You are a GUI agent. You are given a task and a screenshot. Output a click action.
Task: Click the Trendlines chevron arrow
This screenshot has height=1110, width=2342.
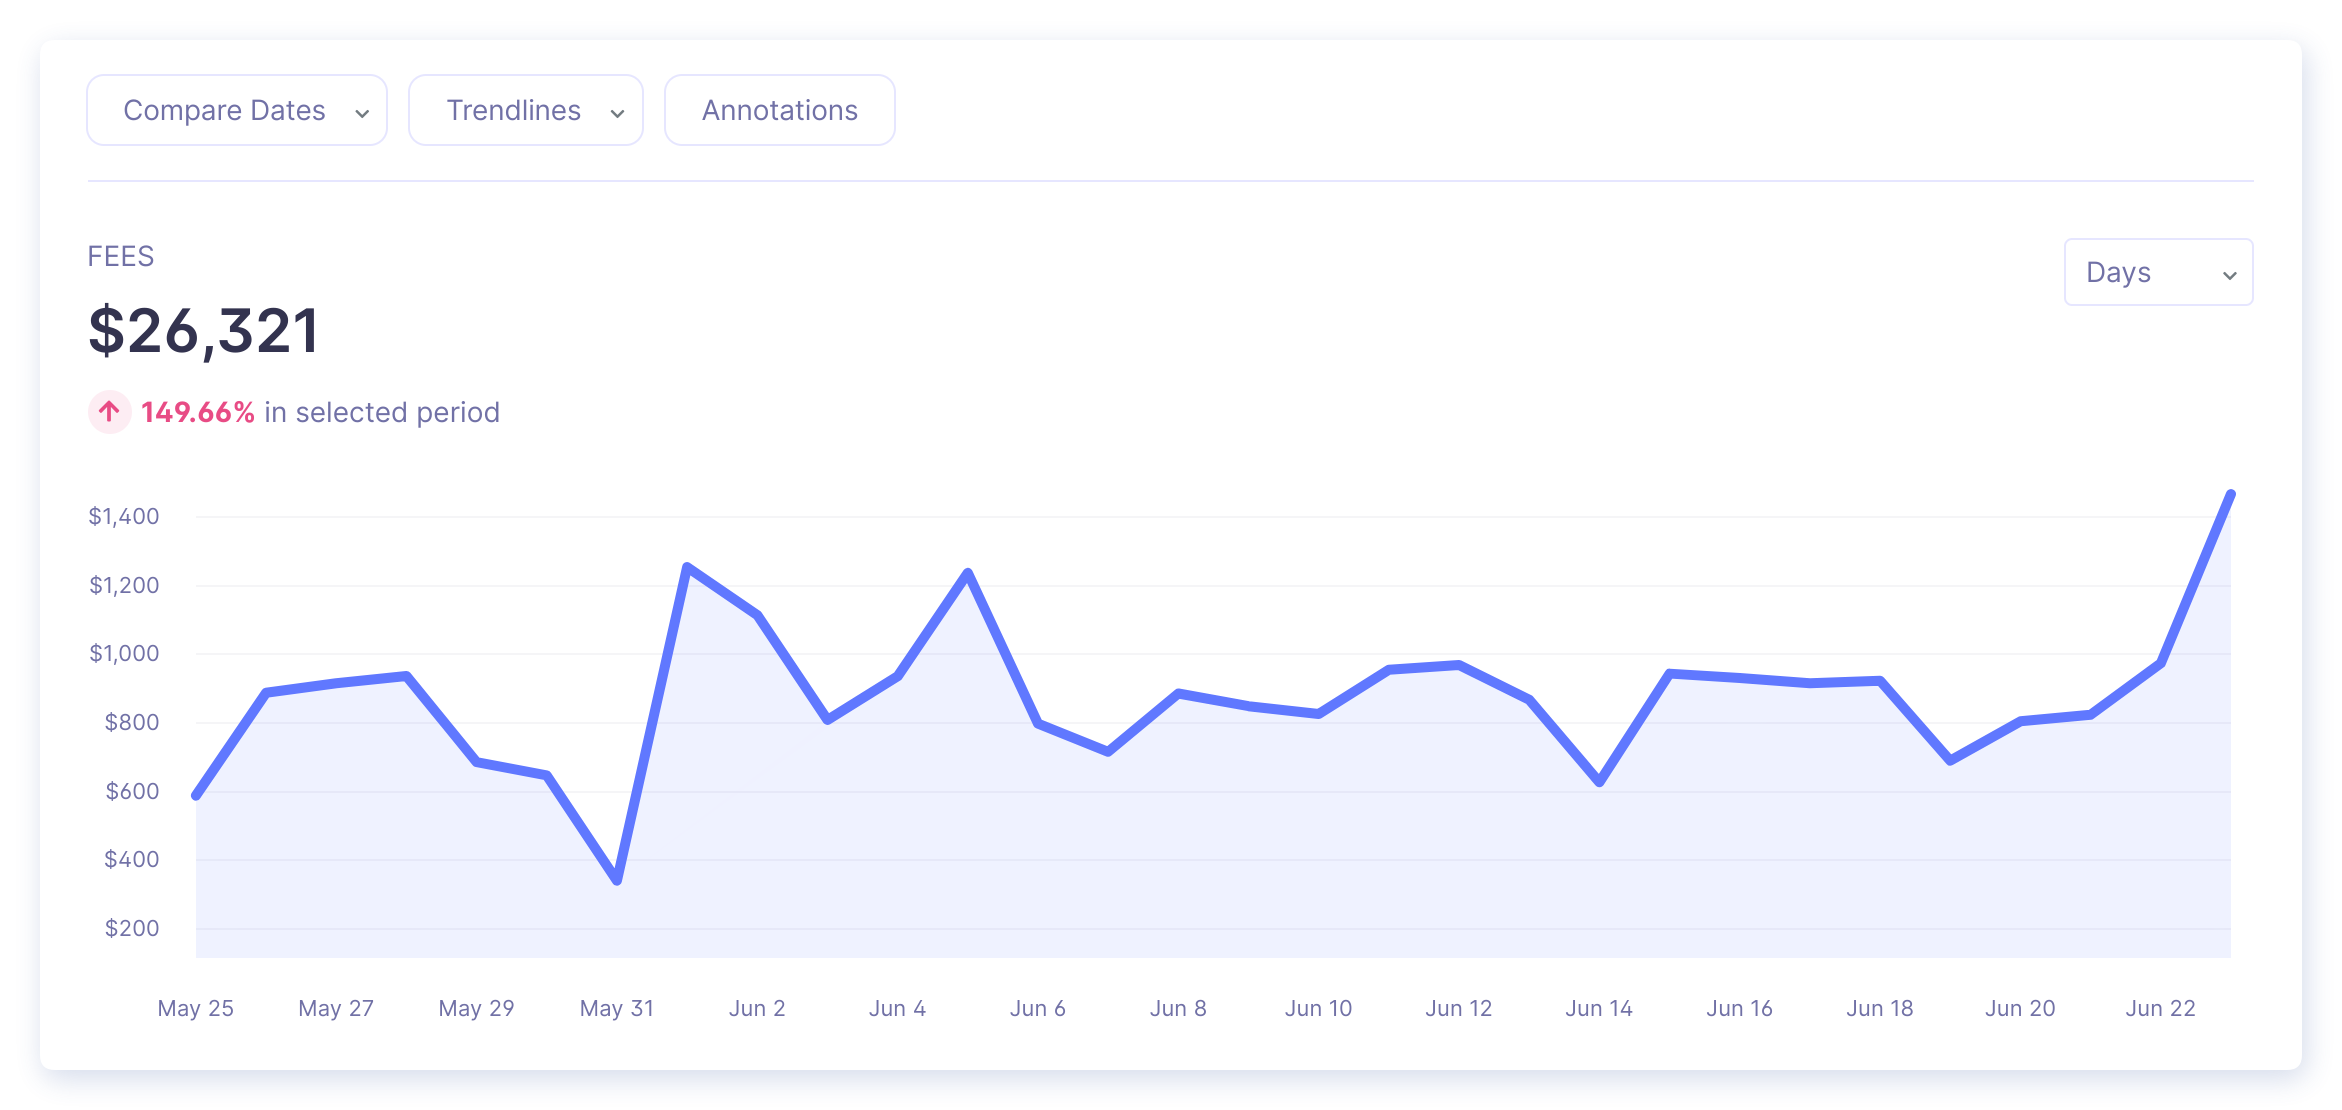click(x=618, y=113)
